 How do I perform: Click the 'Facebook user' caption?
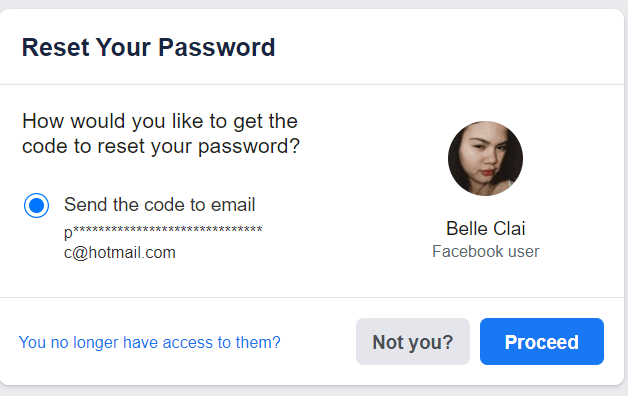(485, 251)
